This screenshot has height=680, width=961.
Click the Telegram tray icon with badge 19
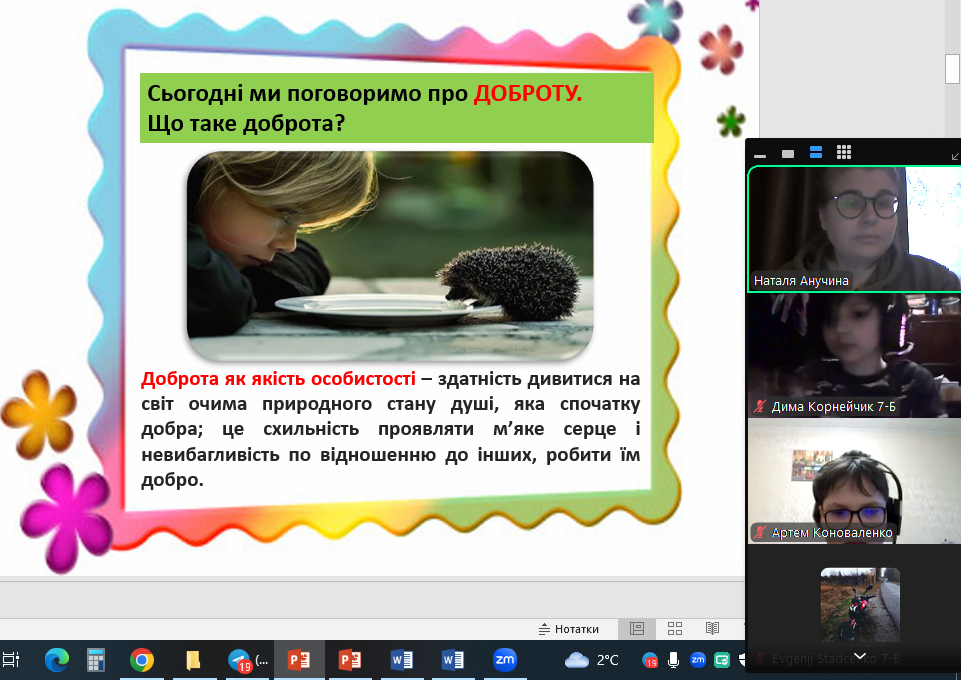pos(650,660)
